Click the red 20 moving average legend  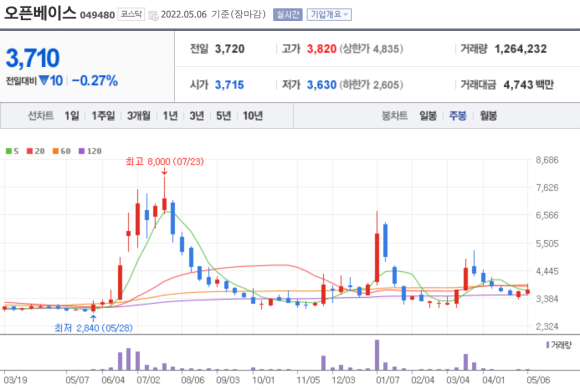[x=36, y=151]
